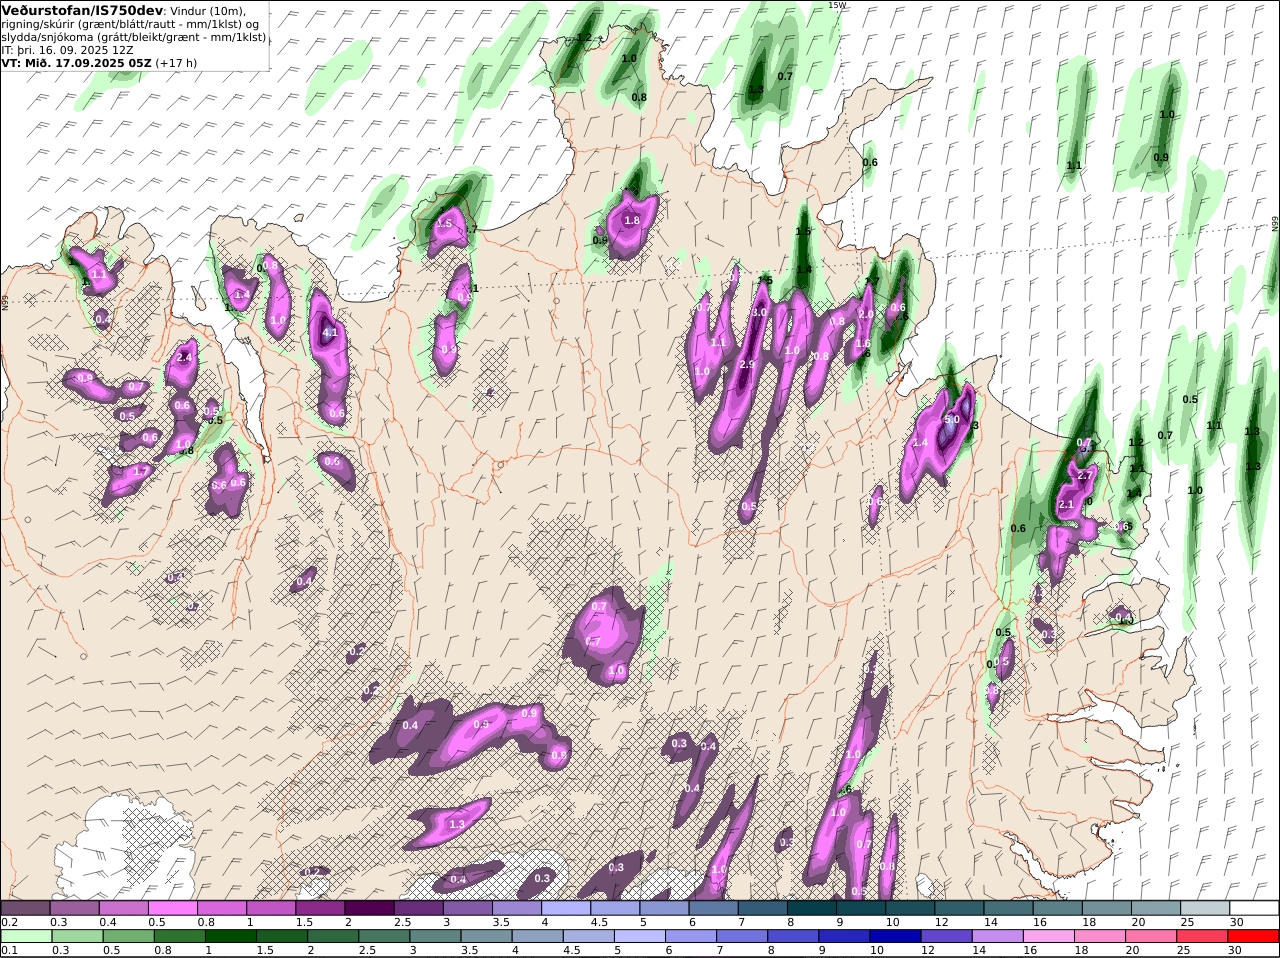This screenshot has width=1280, height=958.
Task: Select deep blue lower swatch 10–12
Action: click(x=896, y=937)
